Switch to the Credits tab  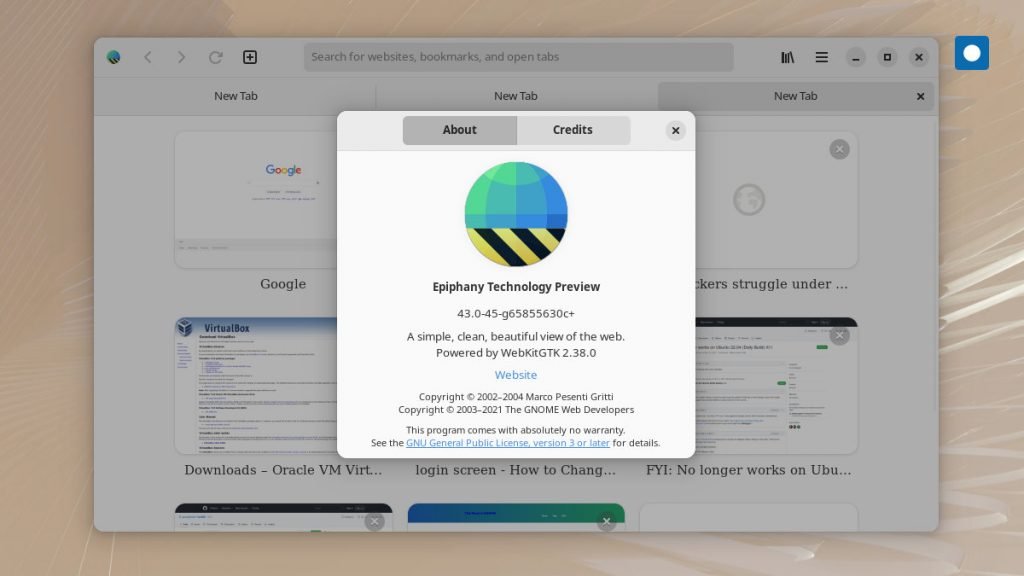tap(573, 130)
